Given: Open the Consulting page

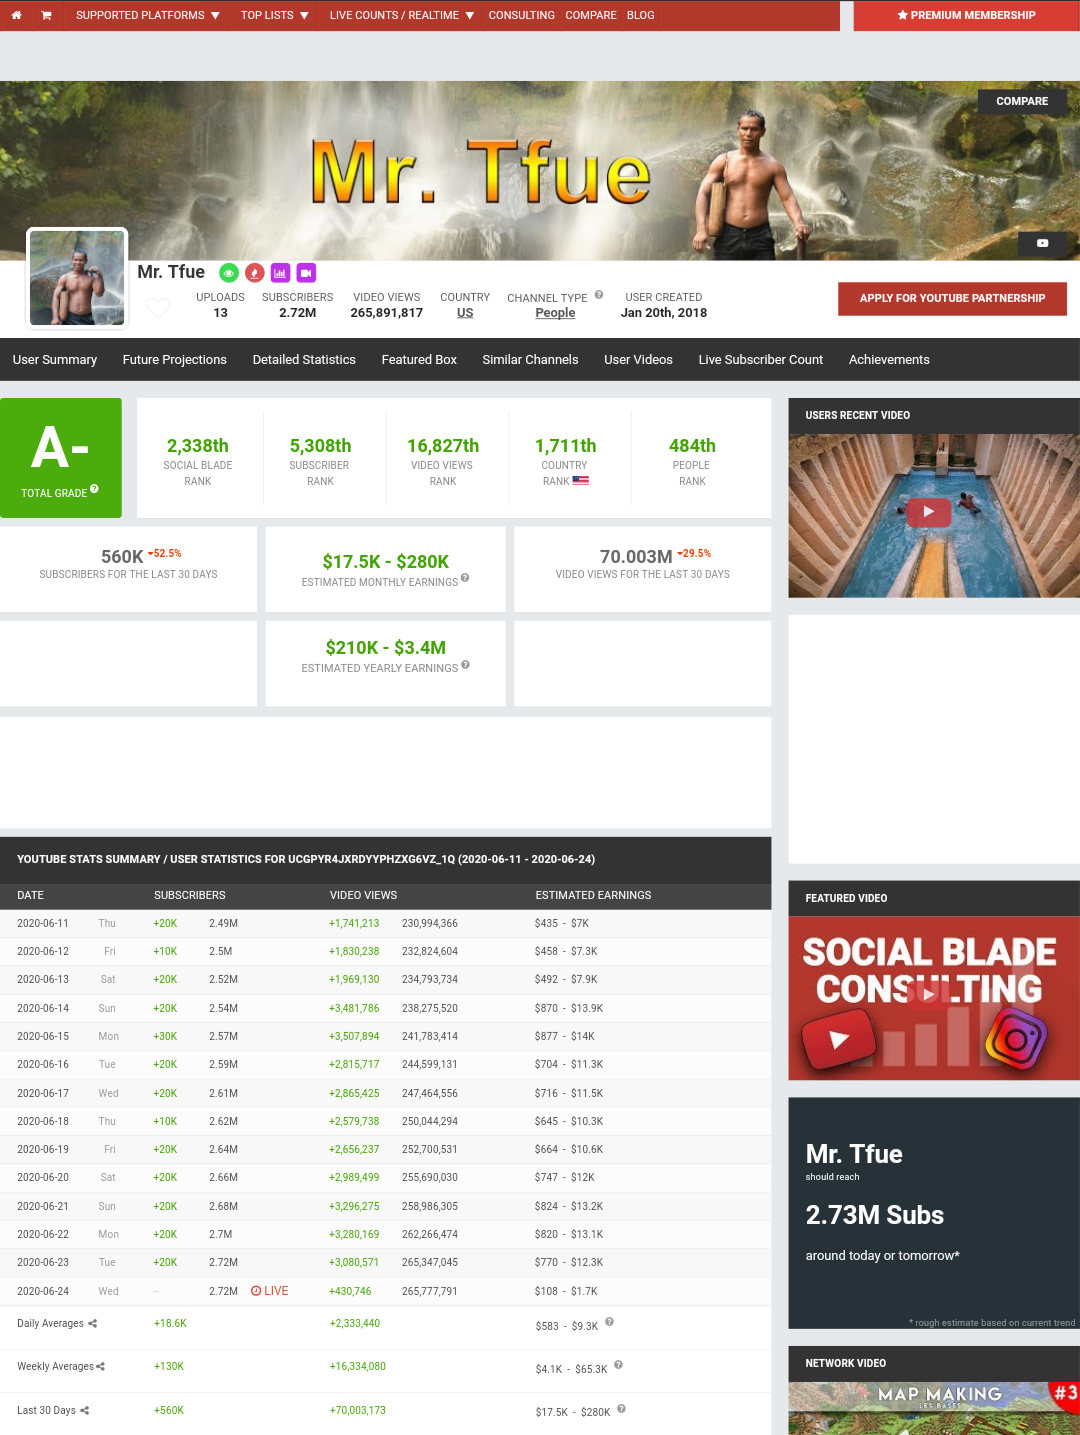Looking at the screenshot, I should coord(521,15).
